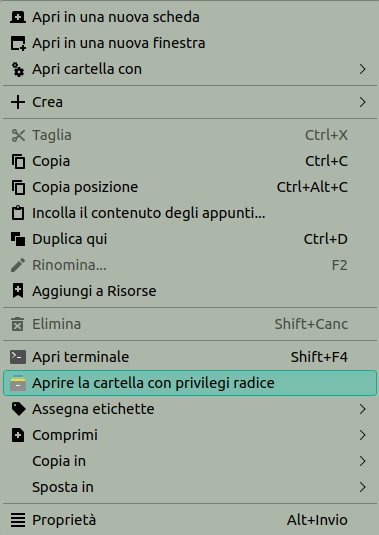This screenshot has width=379, height=535.
Task: Click the copy icon beside Copia
Action: coord(18,161)
